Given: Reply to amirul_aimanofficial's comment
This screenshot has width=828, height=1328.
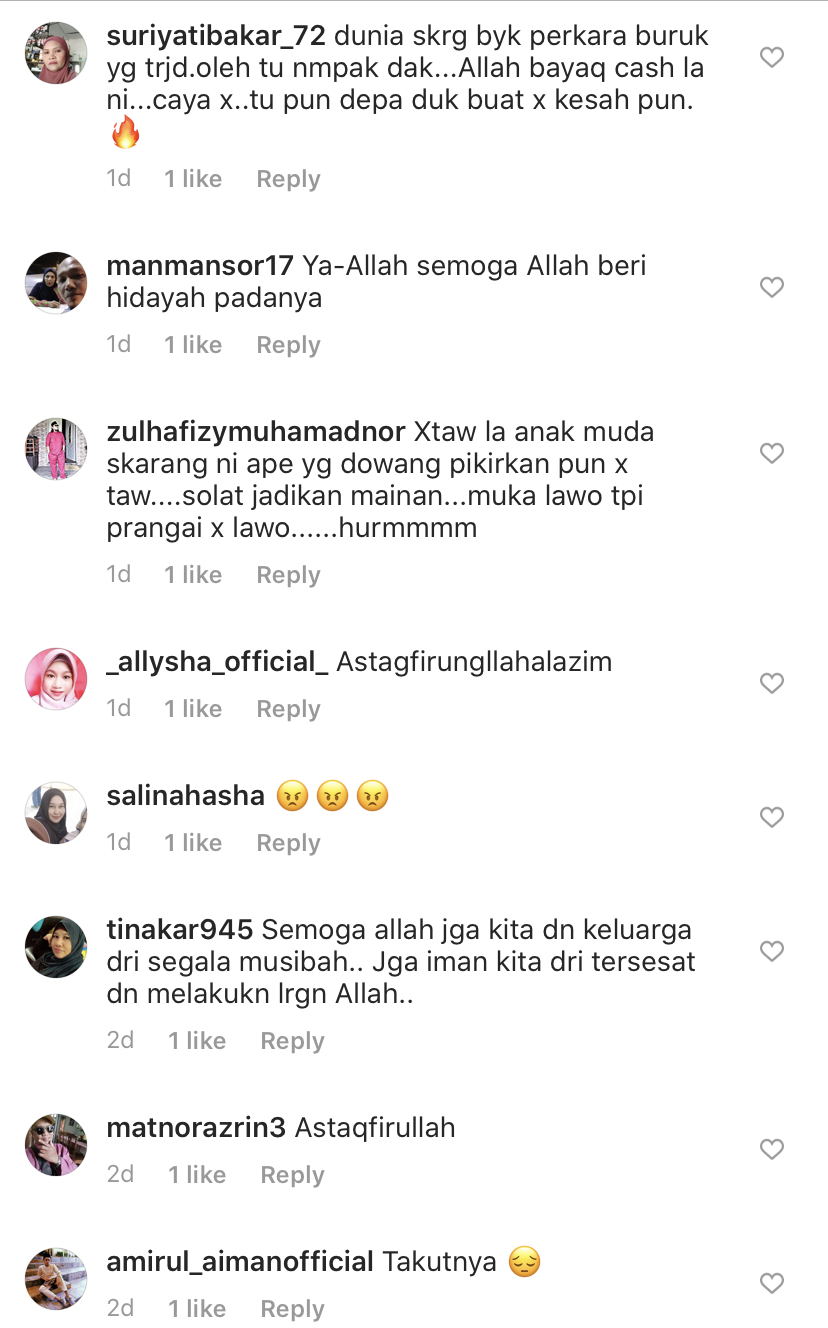Looking at the screenshot, I should click(x=292, y=1309).
